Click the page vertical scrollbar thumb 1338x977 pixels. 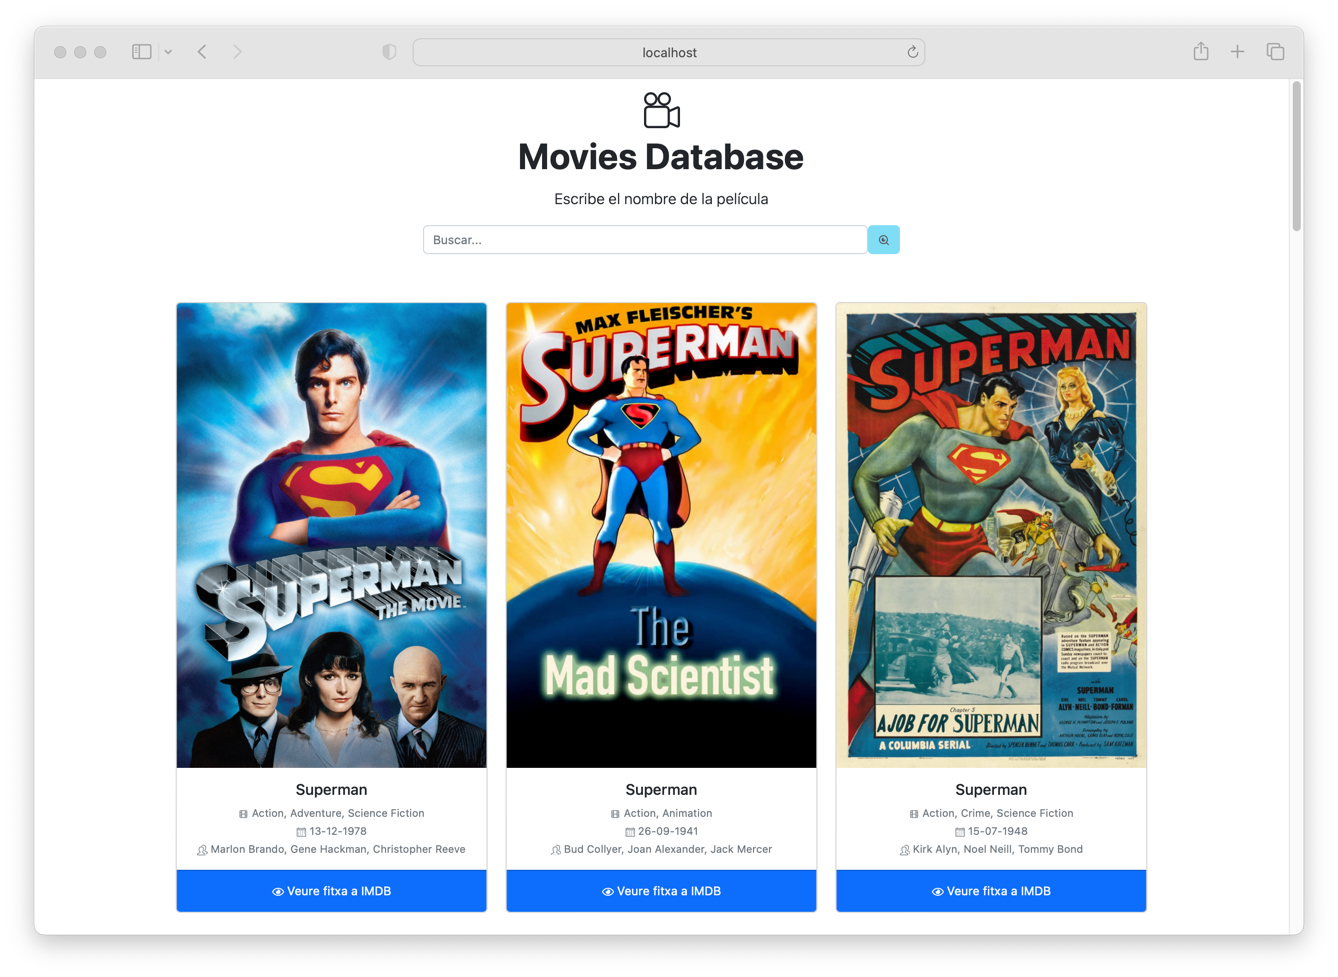click(1296, 156)
